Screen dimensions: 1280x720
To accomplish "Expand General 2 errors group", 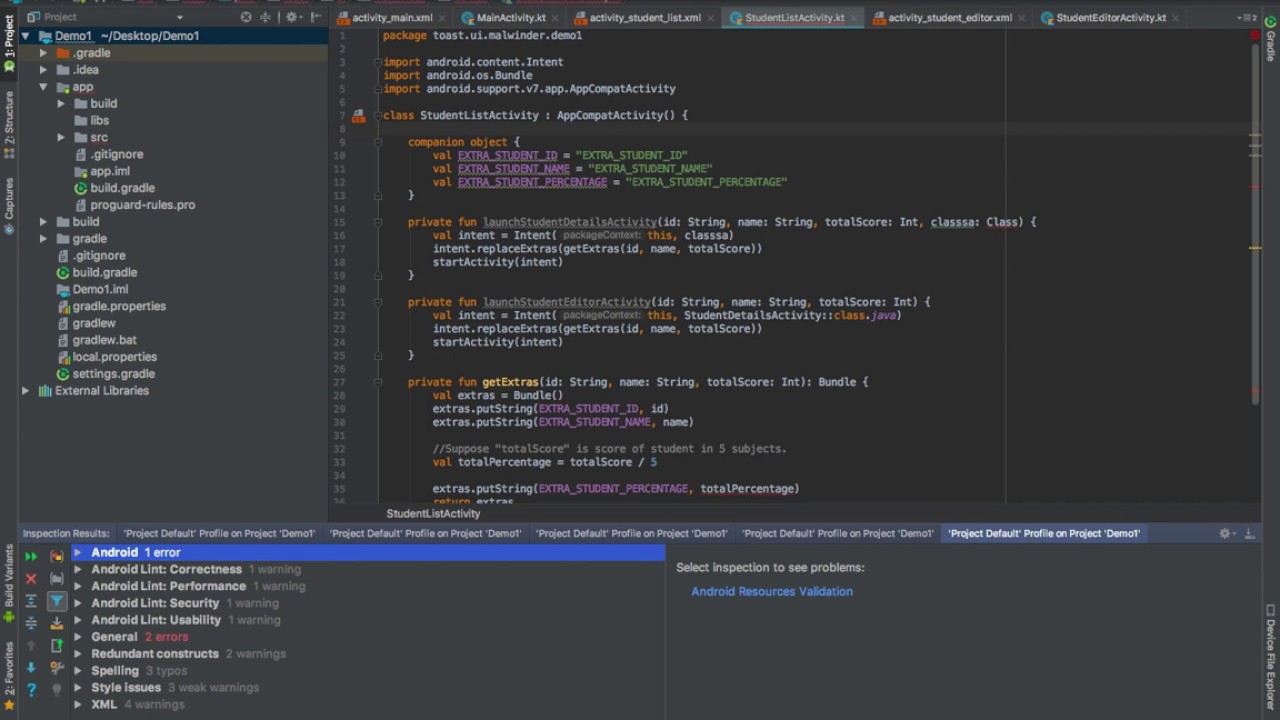I will coord(77,637).
